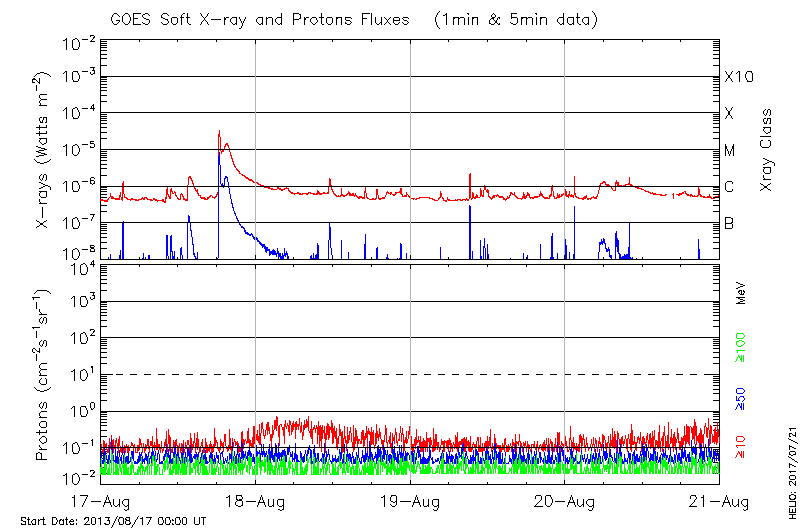
Task: Select the 17-Aug date tick label
Action: tap(102, 500)
